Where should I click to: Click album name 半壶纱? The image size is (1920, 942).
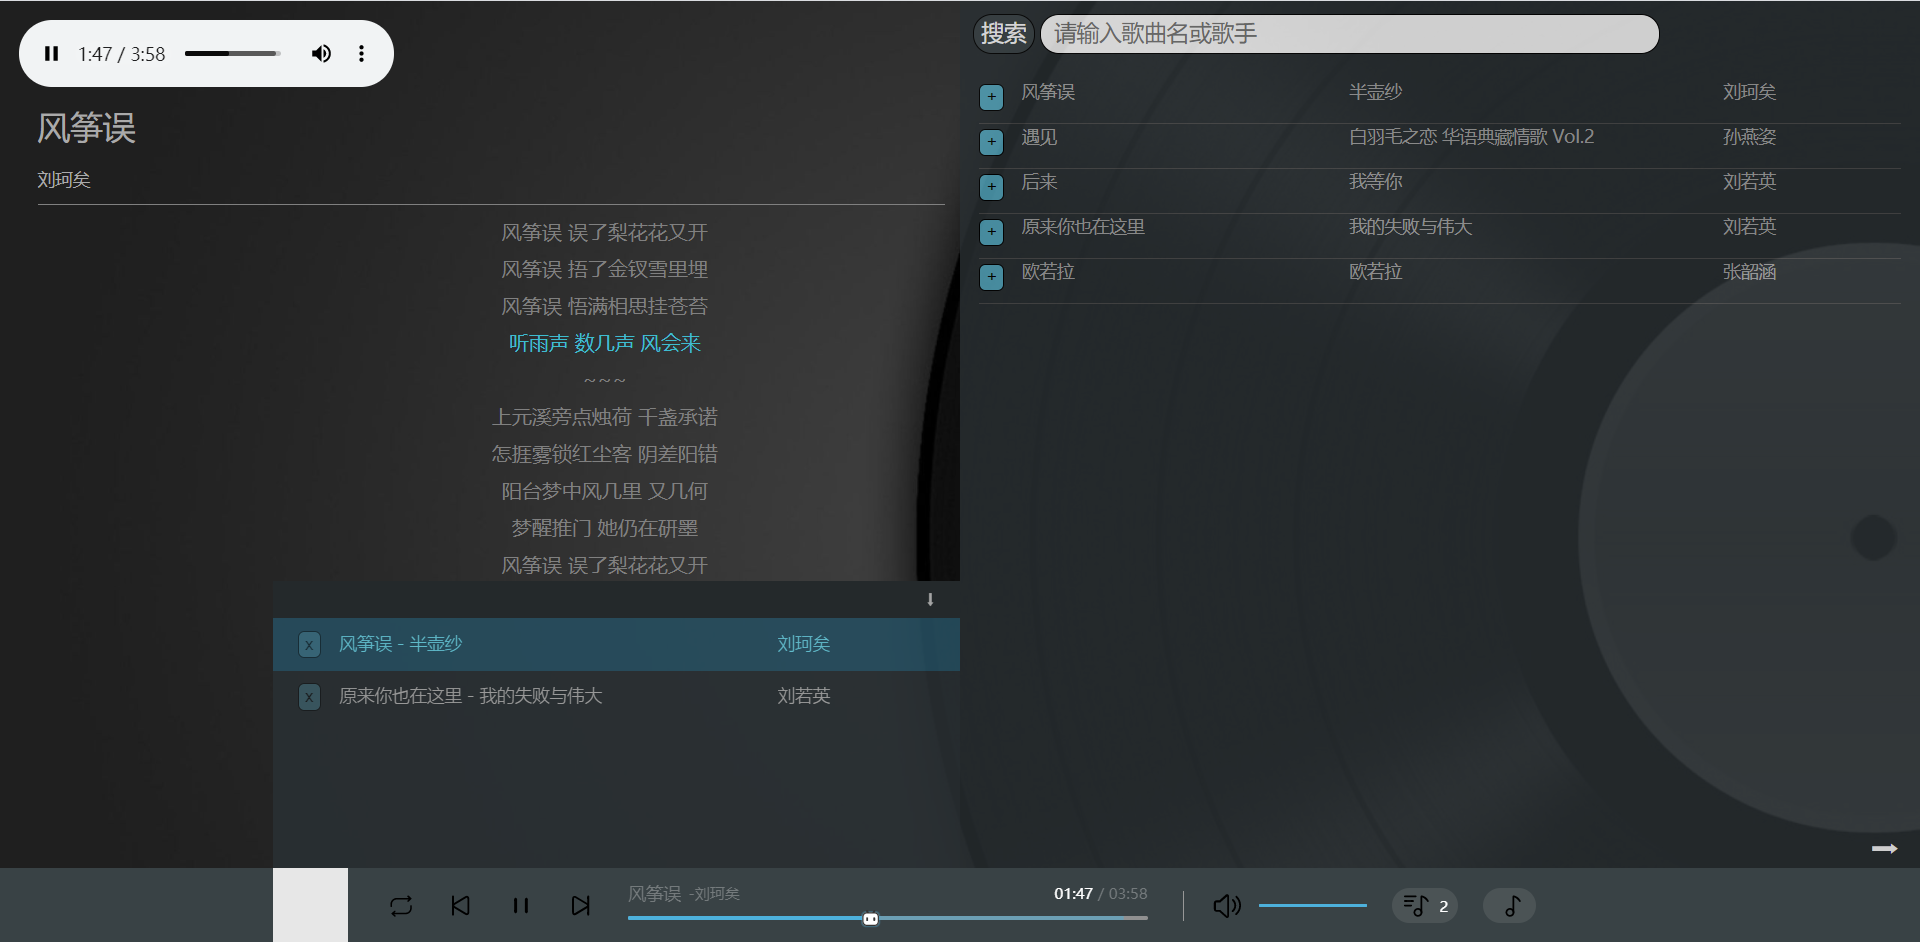click(1375, 92)
